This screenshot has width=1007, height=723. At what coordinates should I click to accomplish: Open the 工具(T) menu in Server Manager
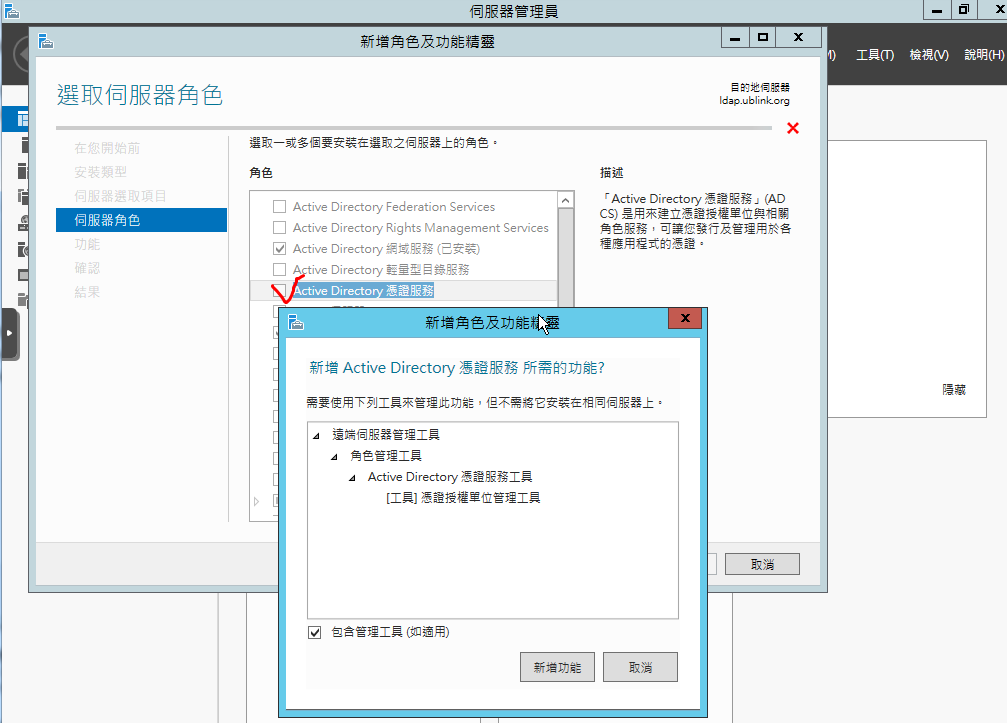[x=875, y=55]
